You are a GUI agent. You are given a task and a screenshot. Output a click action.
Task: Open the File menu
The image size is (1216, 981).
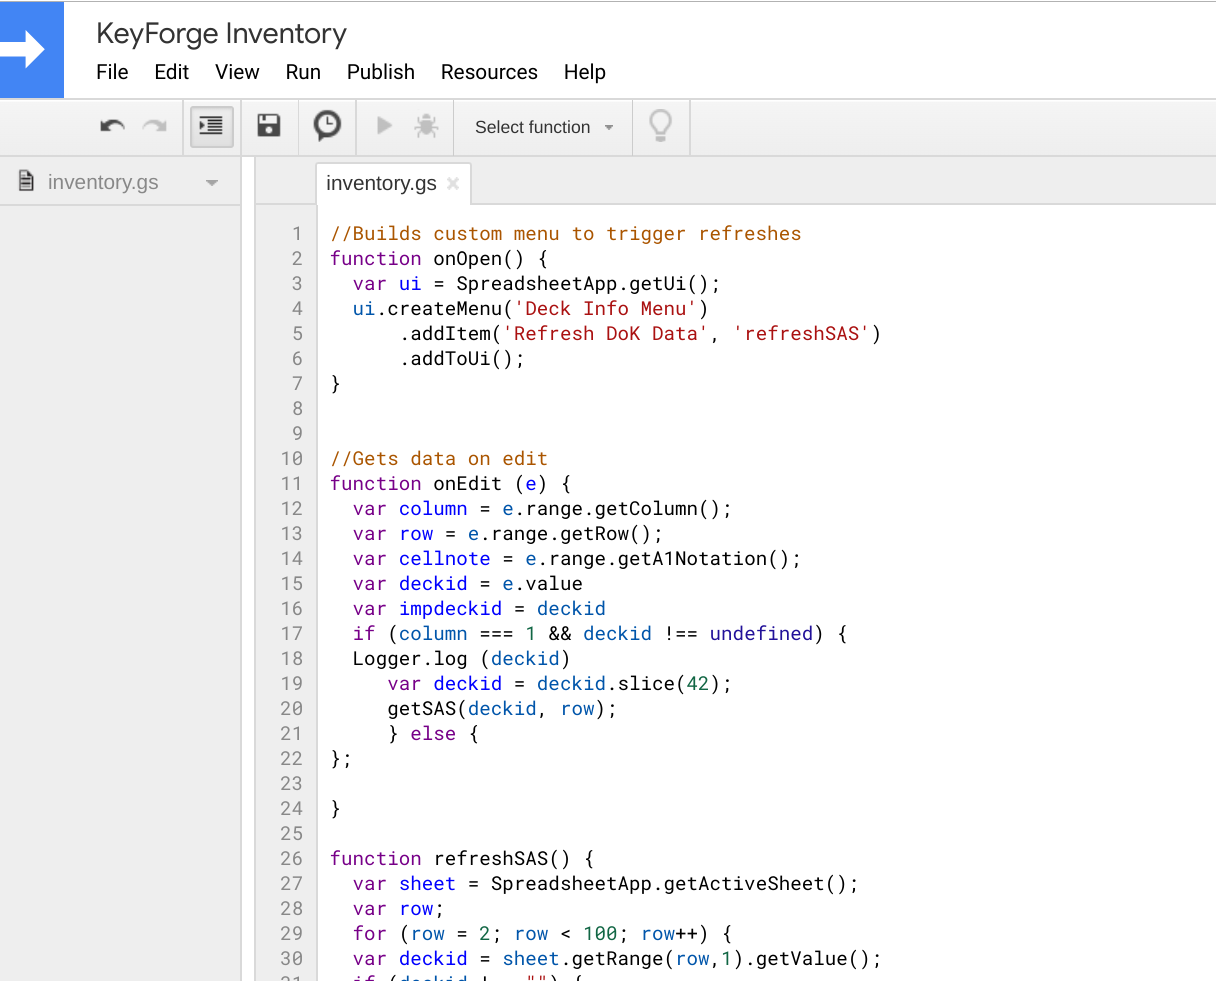pos(112,72)
